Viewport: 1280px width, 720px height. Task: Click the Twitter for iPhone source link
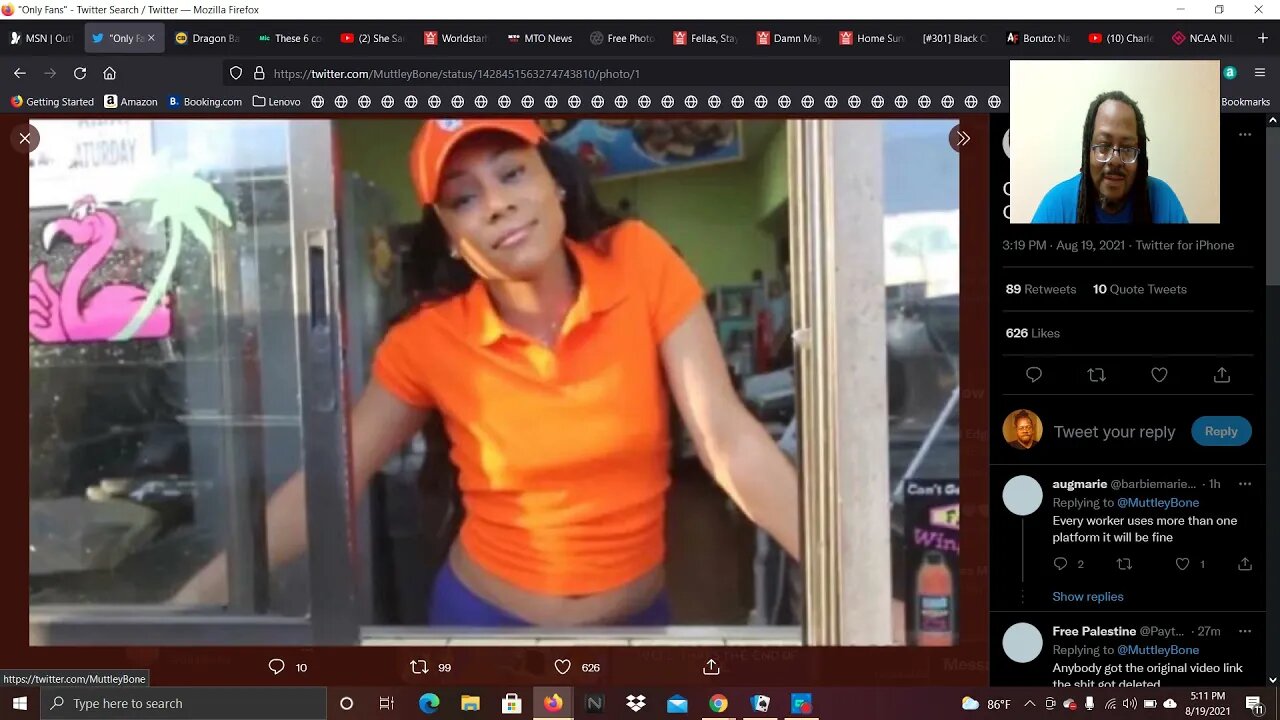tap(1184, 245)
